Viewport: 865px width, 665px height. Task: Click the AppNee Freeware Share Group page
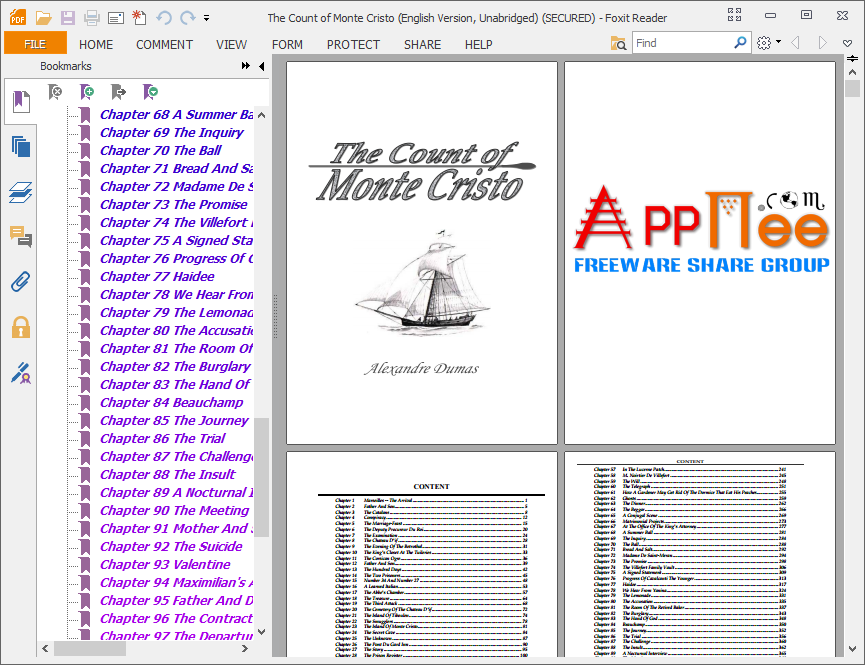(x=700, y=253)
